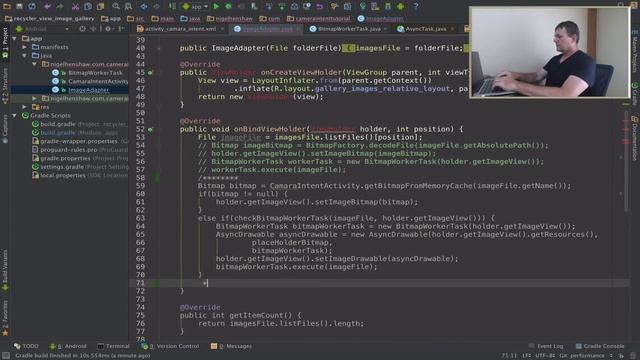Click the Save All toolbar icon

(x=19, y=6)
